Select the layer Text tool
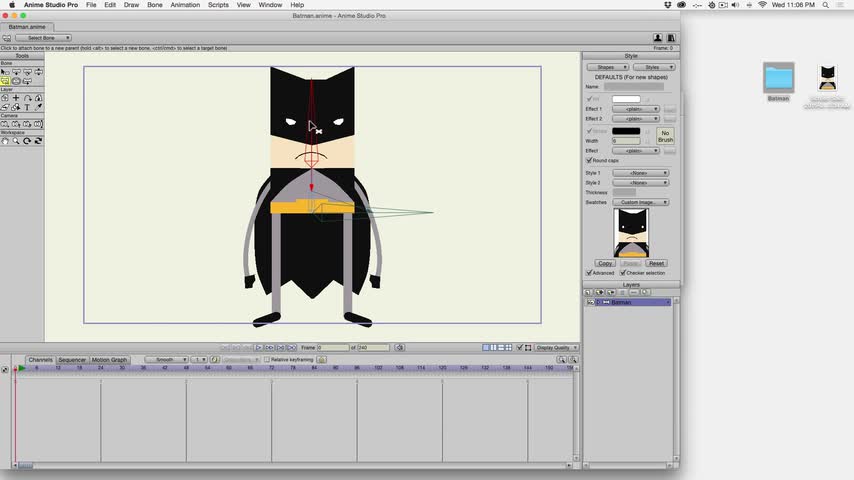Viewport: 854px width, 480px height. point(27,108)
